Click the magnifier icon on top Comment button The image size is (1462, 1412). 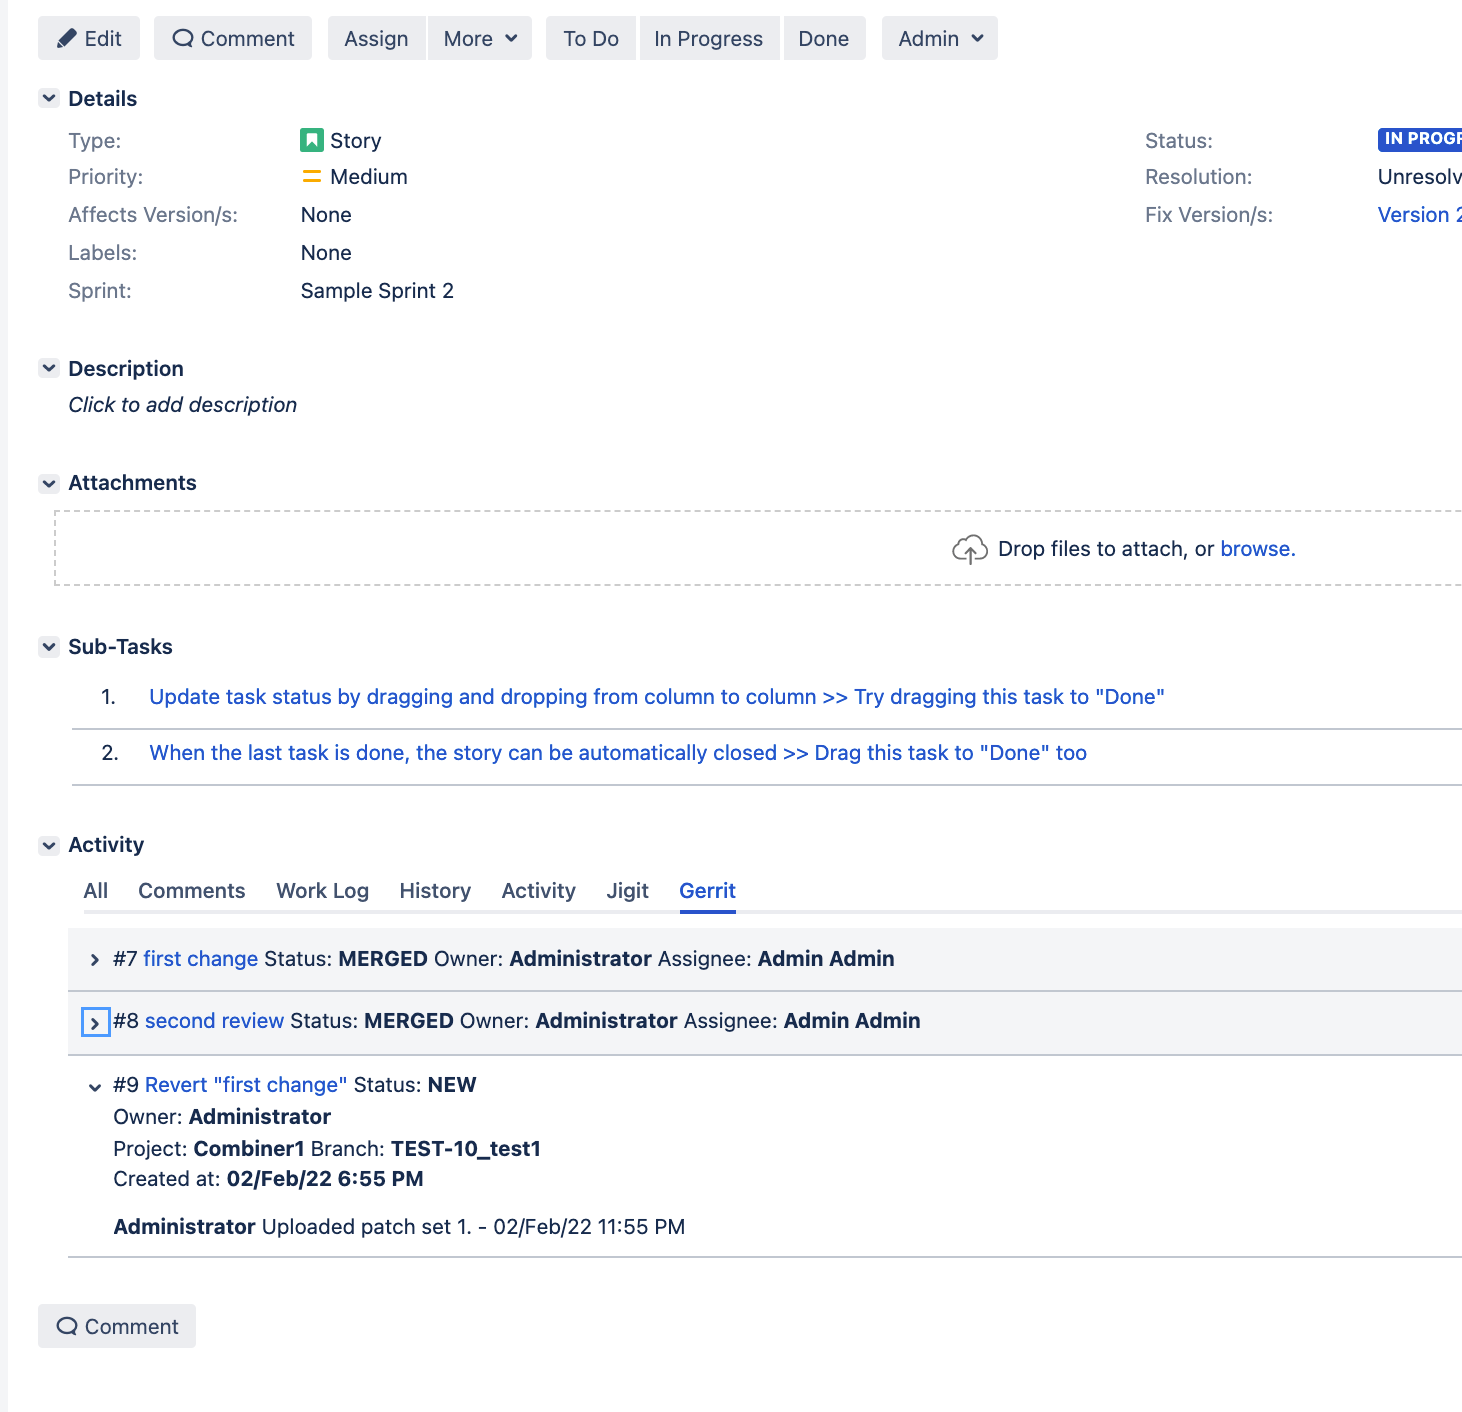(183, 37)
